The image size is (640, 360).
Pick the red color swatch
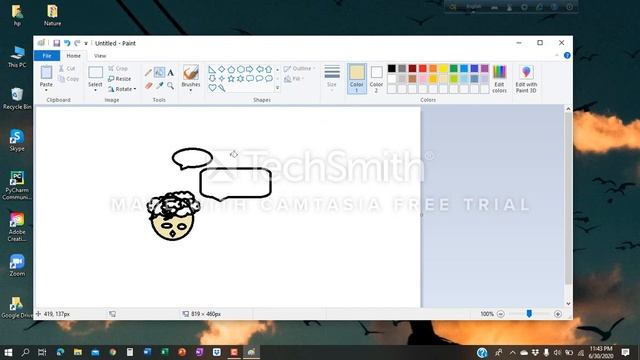[x=423, y=69]
